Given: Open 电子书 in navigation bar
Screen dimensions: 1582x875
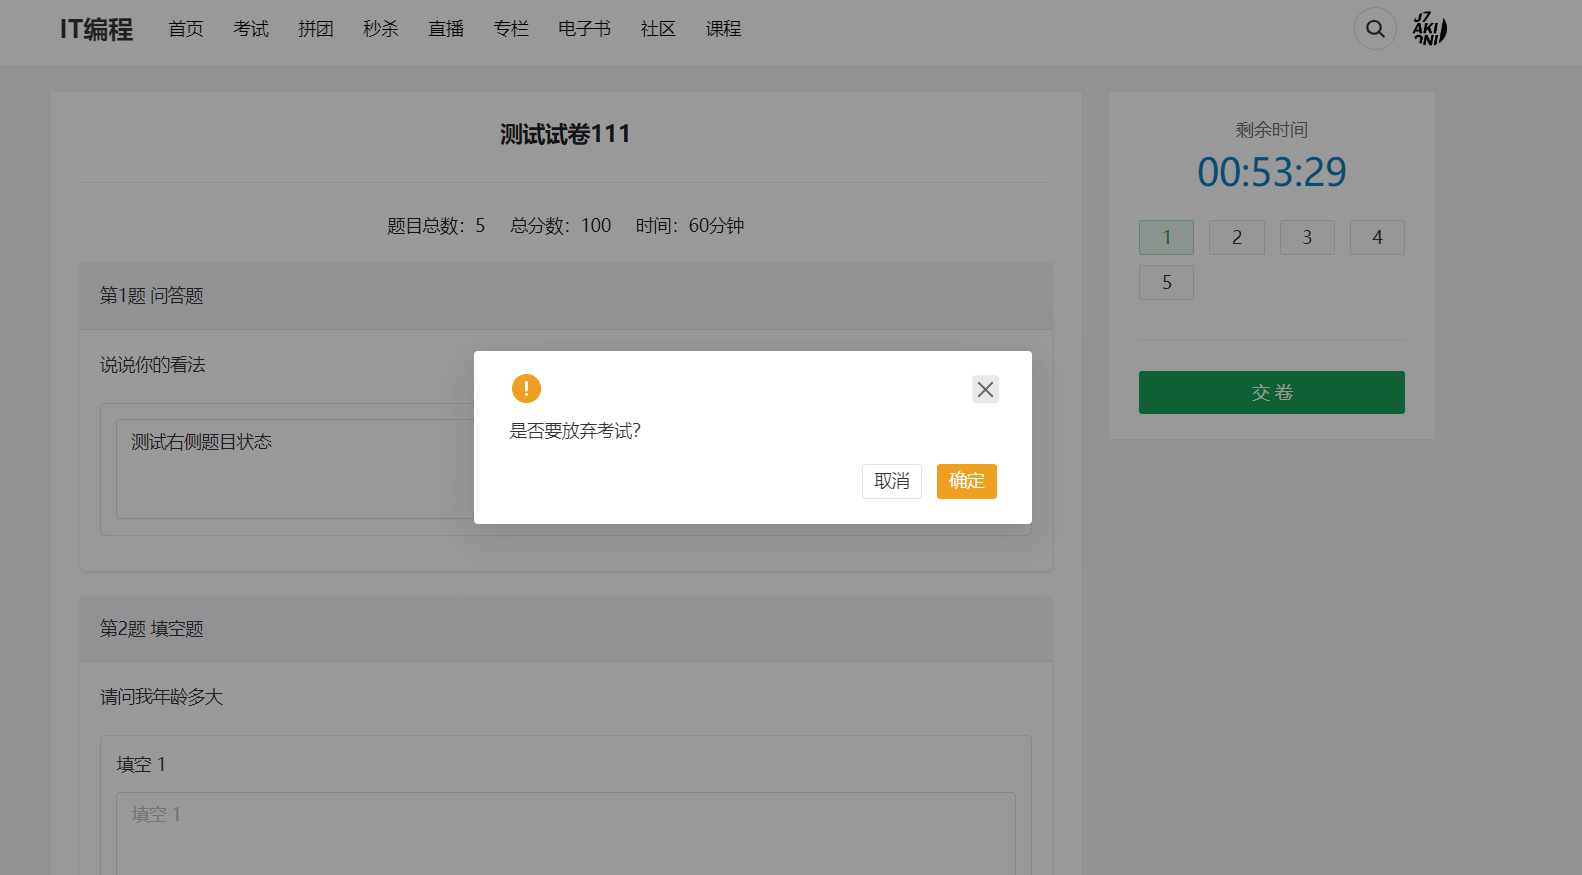Looking at the screenshot, I should click(x=585, y=29).
